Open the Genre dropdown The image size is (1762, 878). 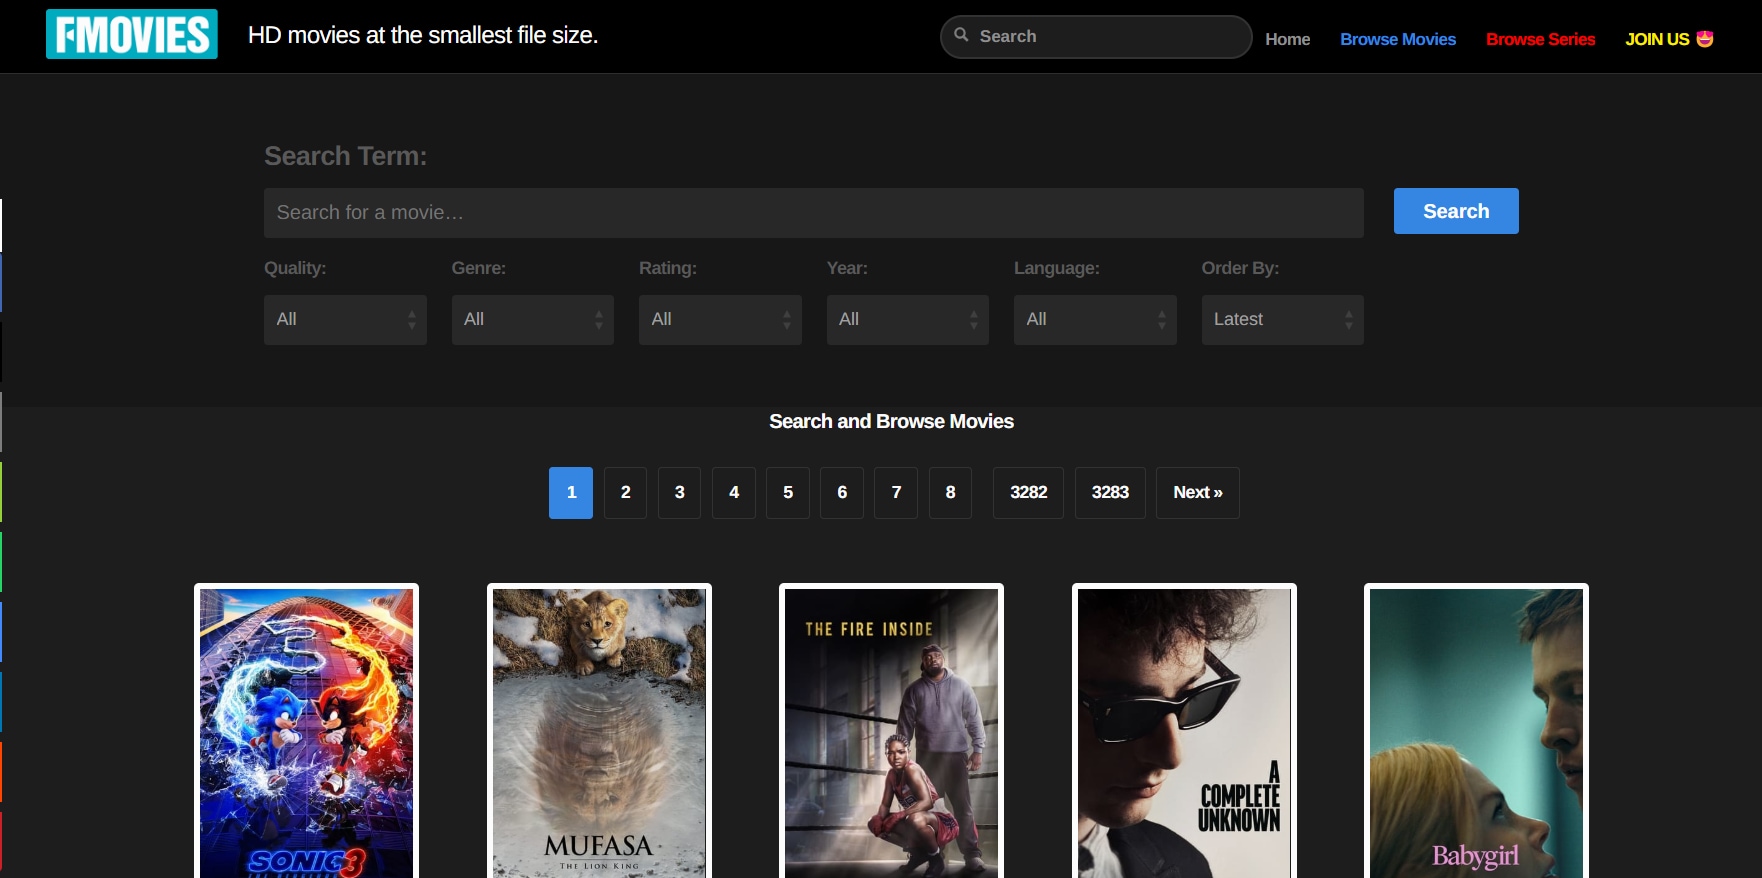click(x=533, y=320)
